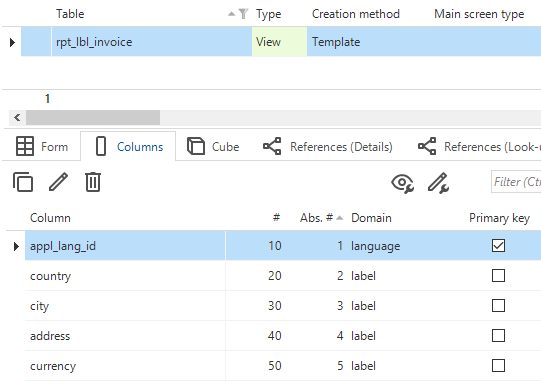Select the rpt_lbl_invoice table cell
The height and width of the screenshot is (387, 541).
pyautogui.click(x=152, y=42)
